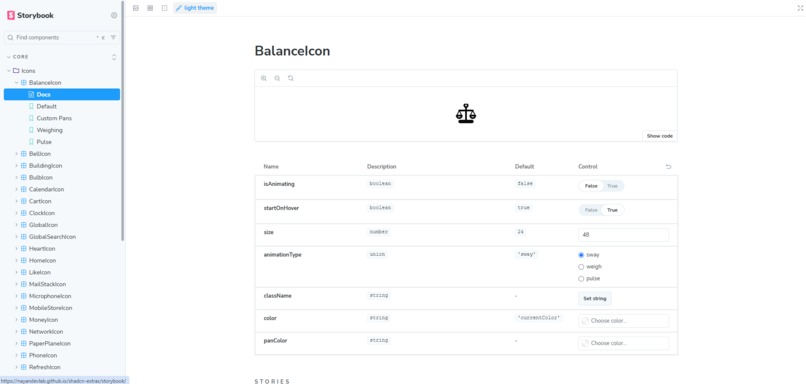Click Set string for className
Image resolution: width=806 pixels, height=384 pixels.
595,298
